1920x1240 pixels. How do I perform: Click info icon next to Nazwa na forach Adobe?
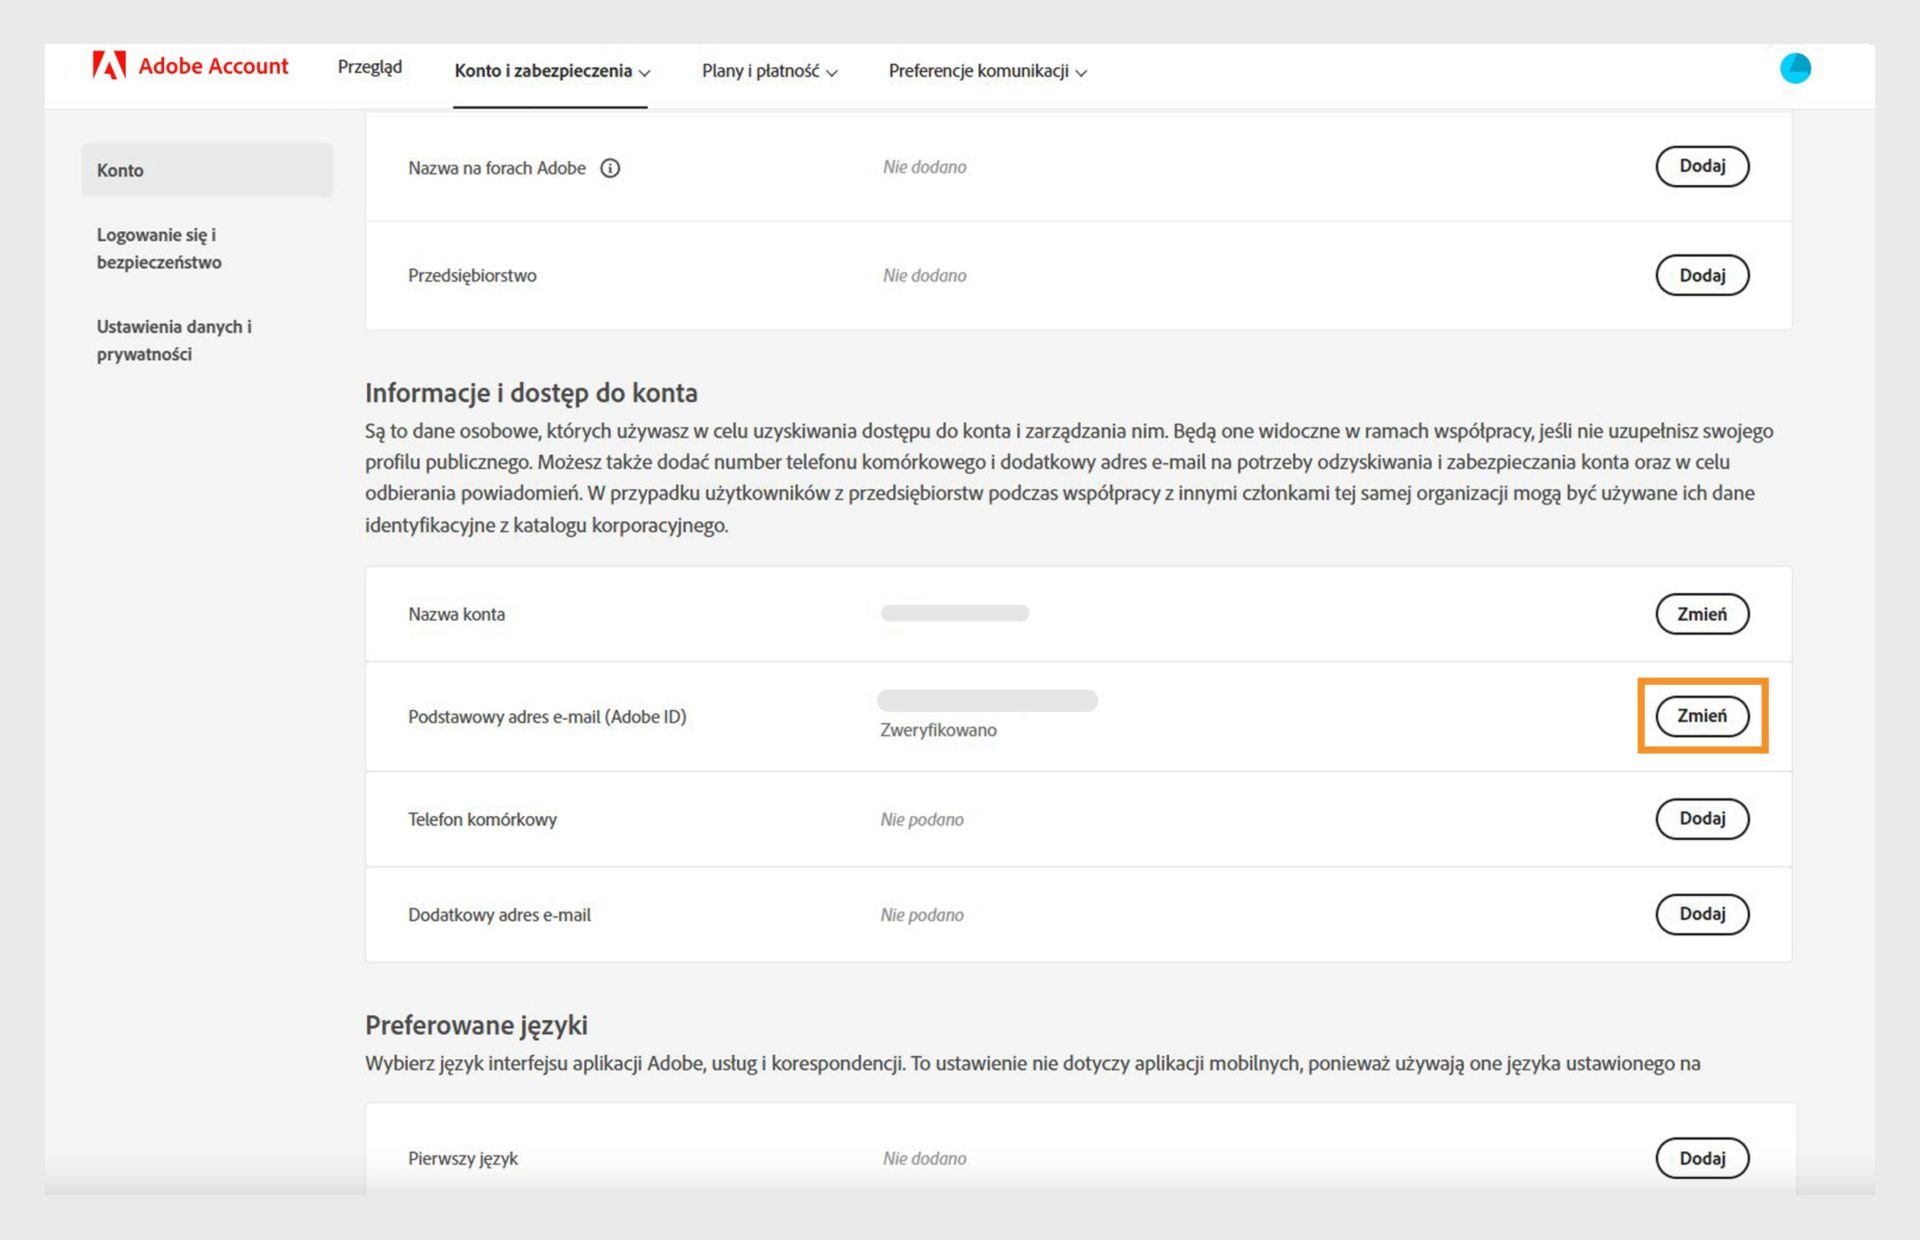click(x=610, y=168)
